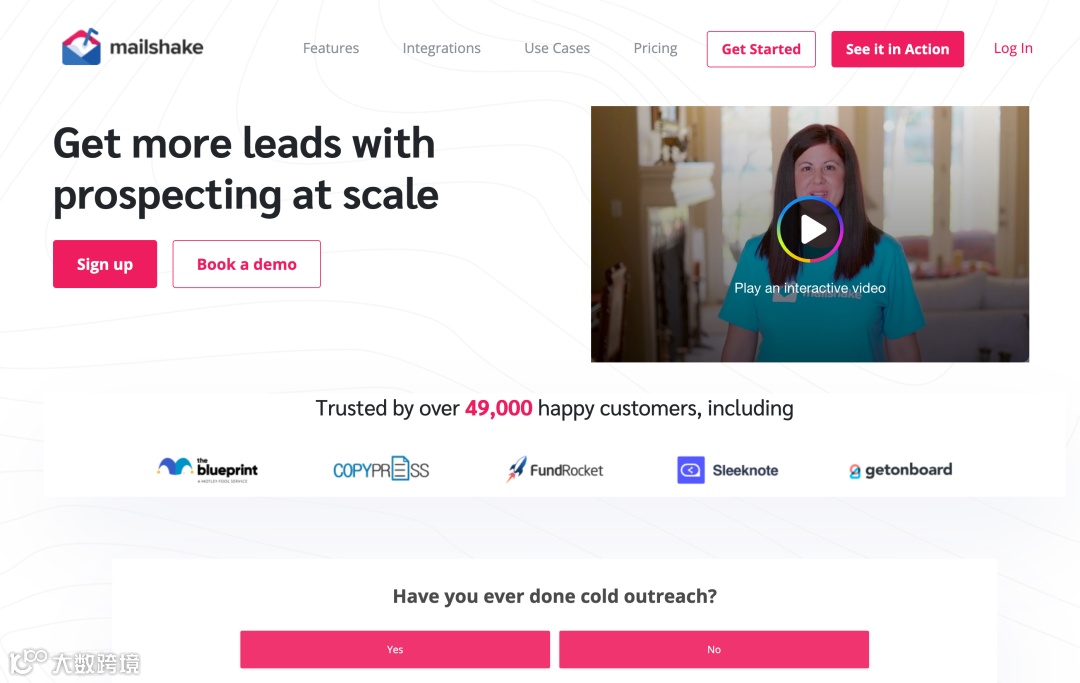Click the getonboard logo

[x=900, y=470]
